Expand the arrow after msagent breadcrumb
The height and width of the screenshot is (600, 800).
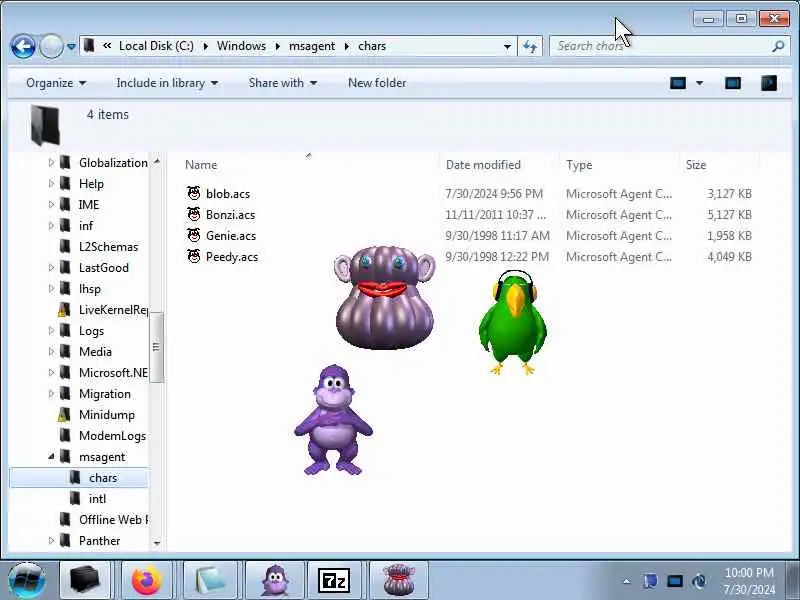pyautogui.click(x=347, y=46)
